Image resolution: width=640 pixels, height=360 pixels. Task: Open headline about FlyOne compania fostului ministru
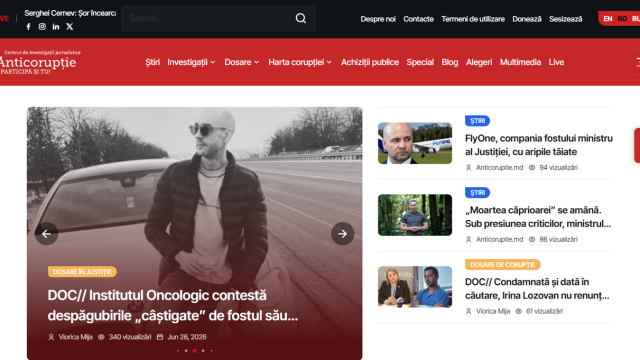pyautogui.click(x=539, y=145)
